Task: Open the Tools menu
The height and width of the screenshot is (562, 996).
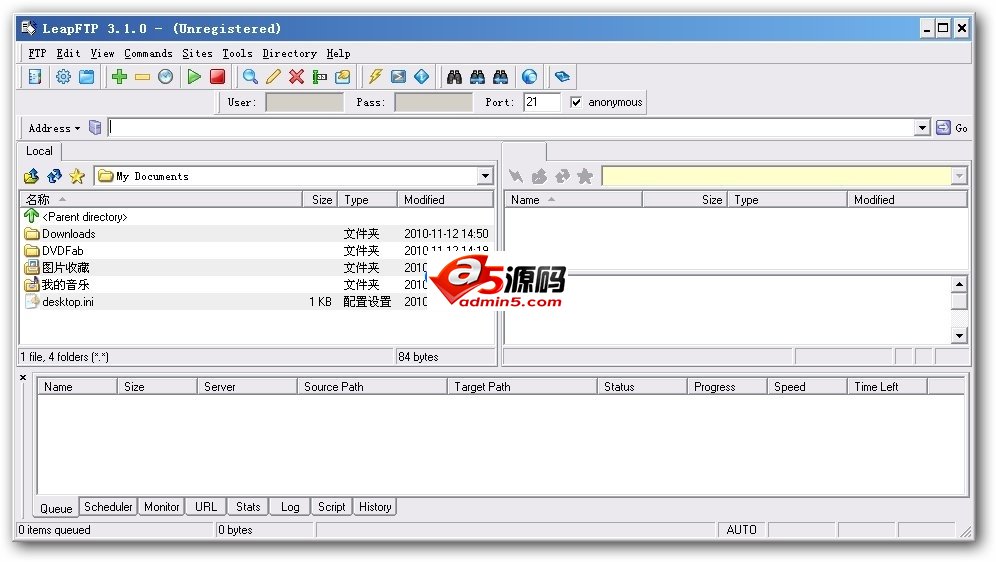Action: (x=237, y=53)
